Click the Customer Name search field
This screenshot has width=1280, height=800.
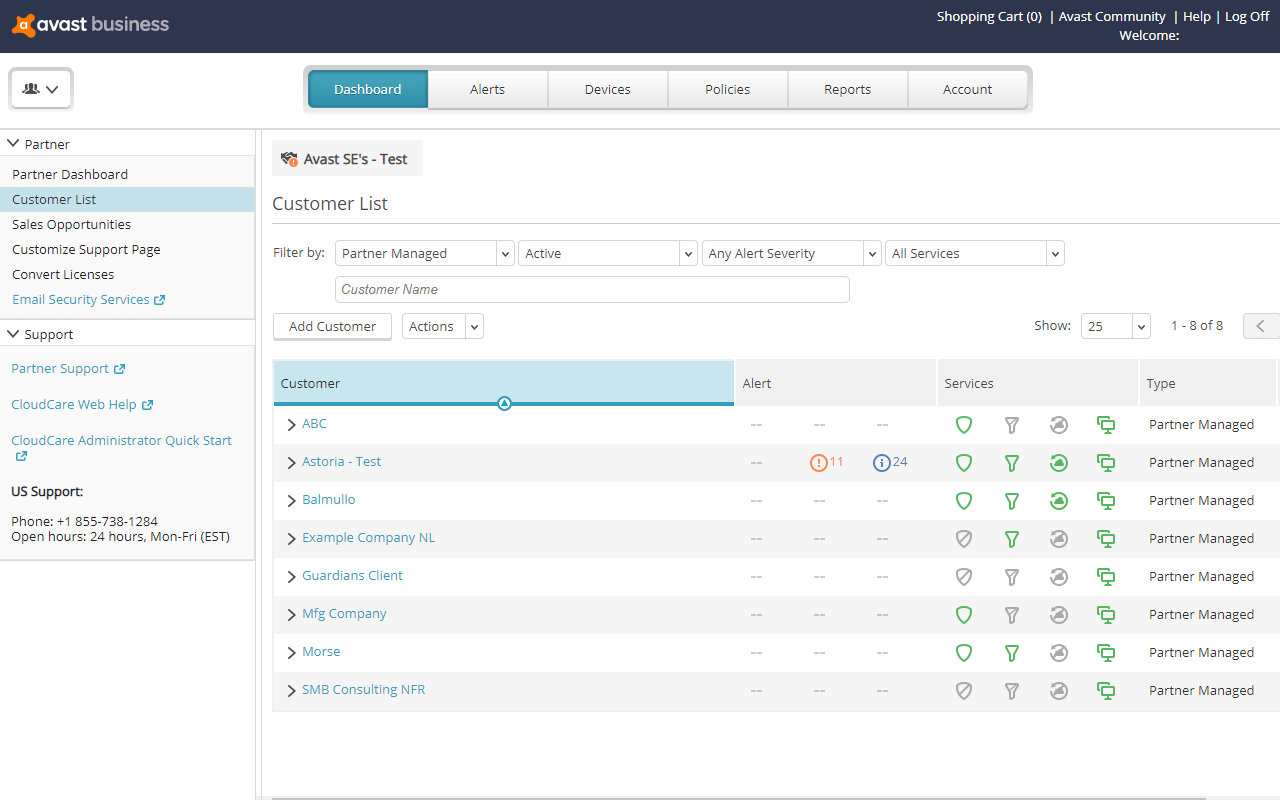click(x=592, y=289)
